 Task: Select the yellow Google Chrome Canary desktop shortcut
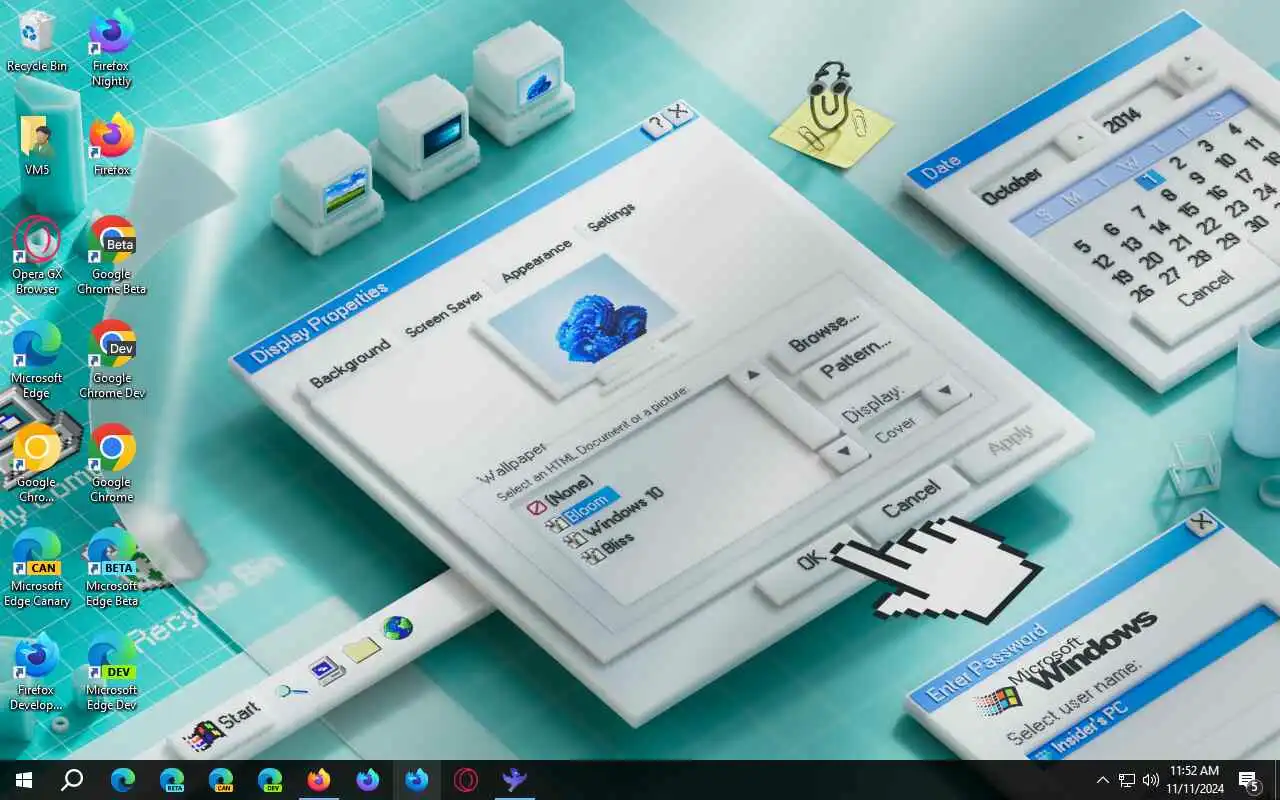(x=37, y=464)
